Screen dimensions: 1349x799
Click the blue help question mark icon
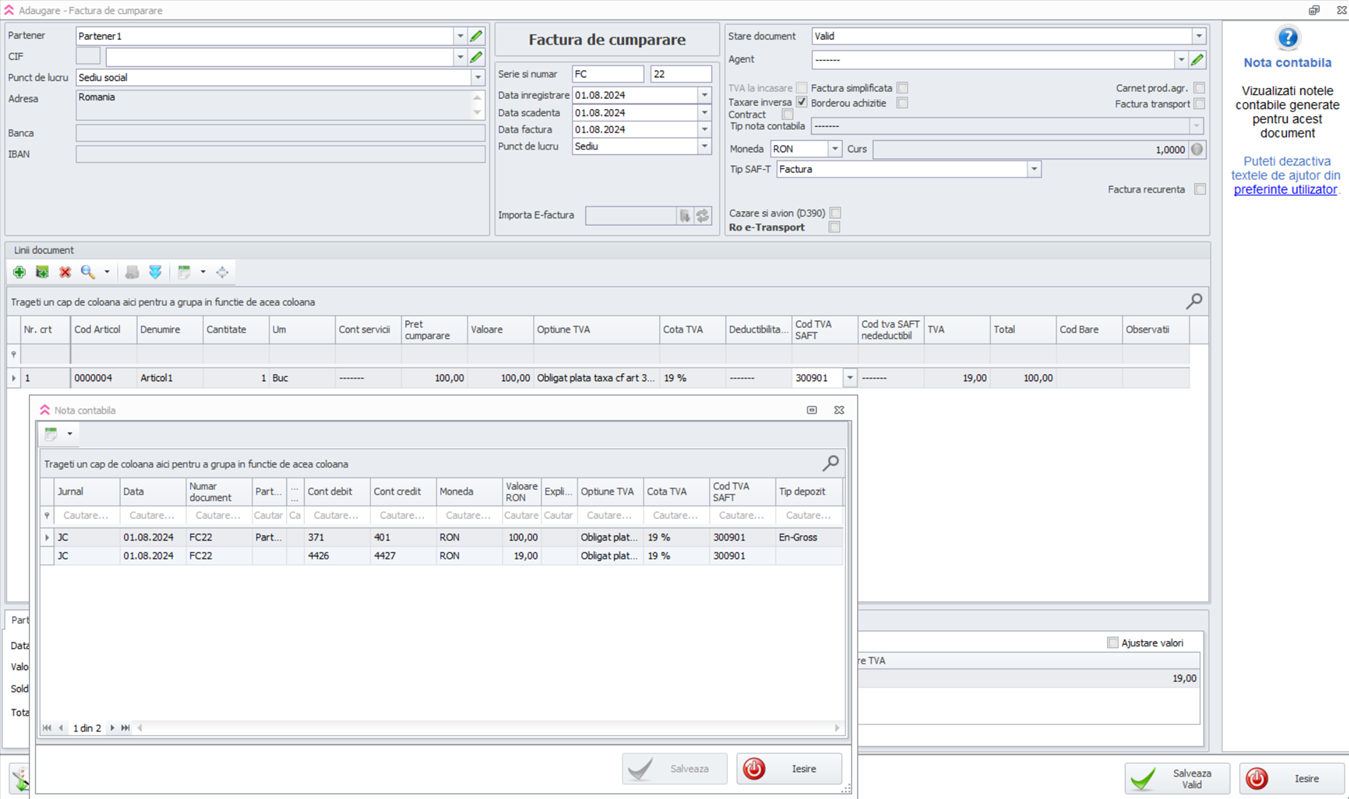click(1287, 38)
